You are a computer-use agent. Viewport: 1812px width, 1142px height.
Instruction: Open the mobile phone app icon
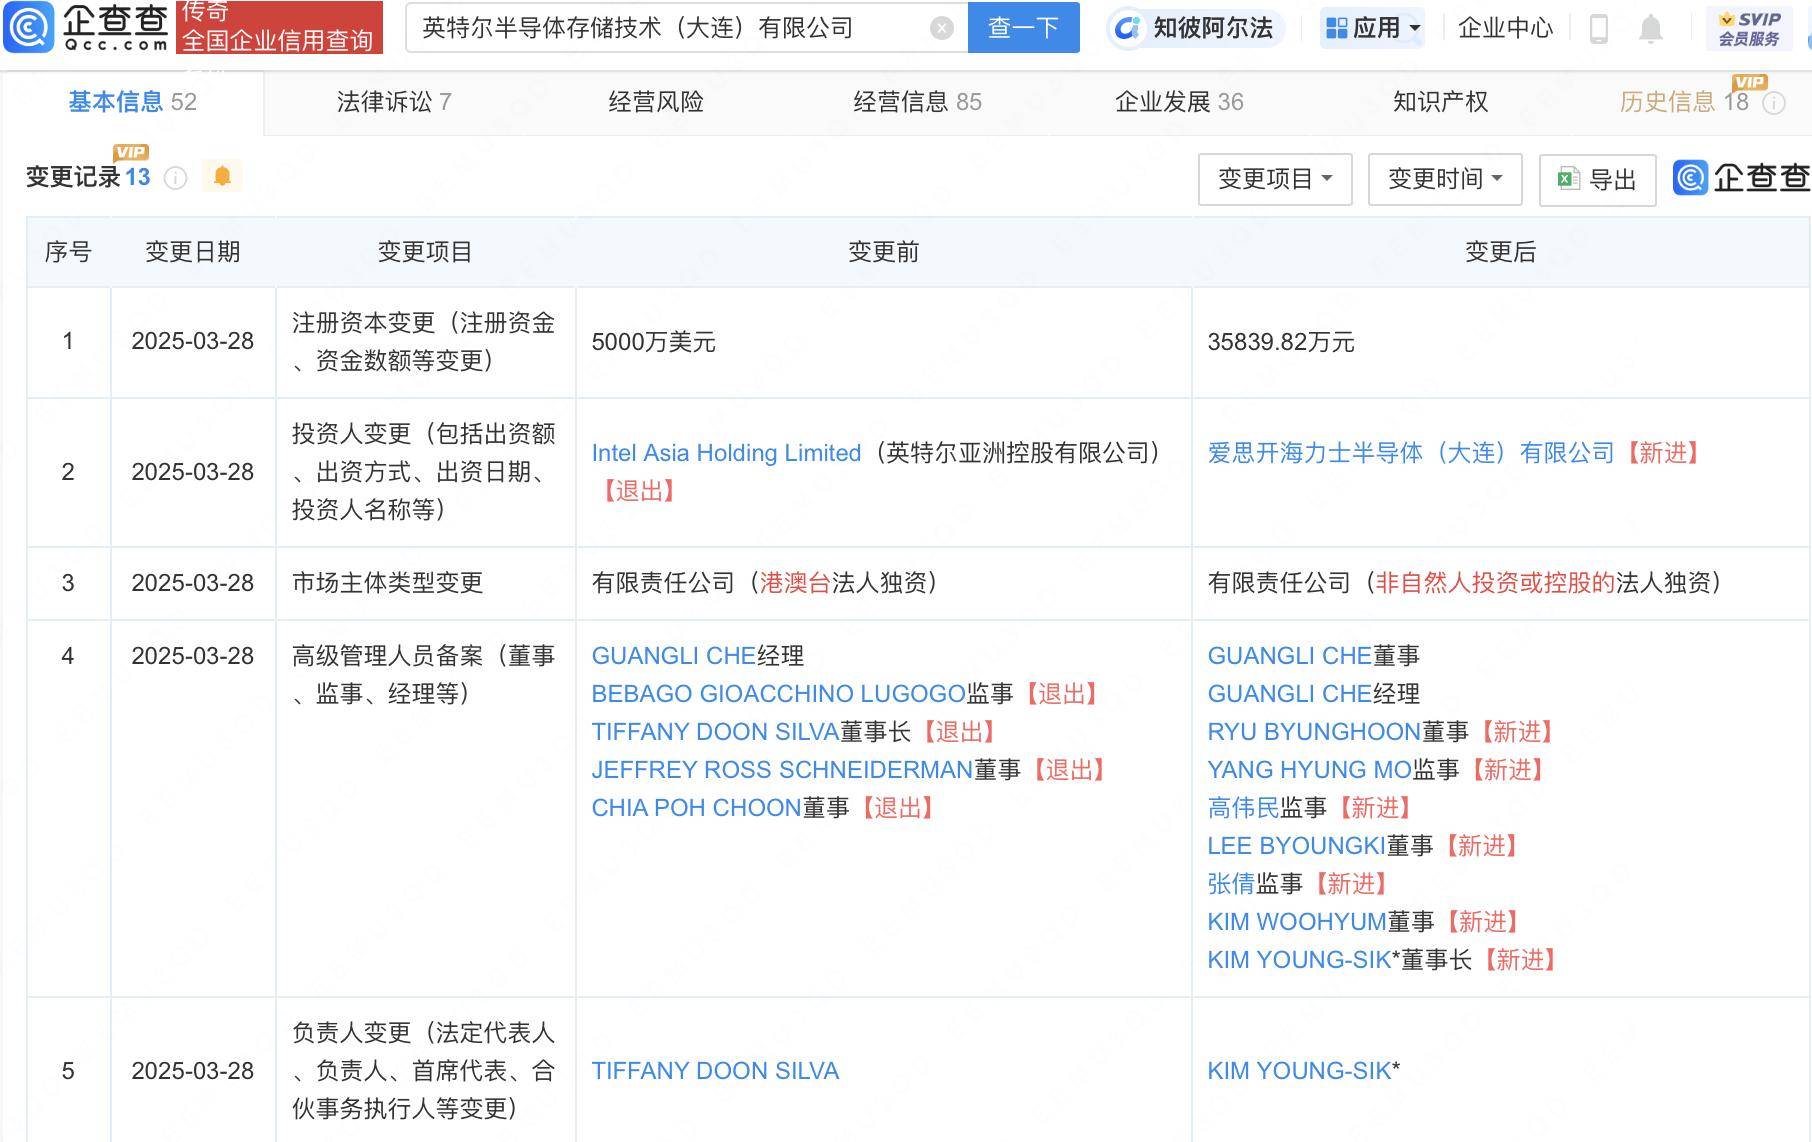pyautogui.click(x=1598, y=29)
